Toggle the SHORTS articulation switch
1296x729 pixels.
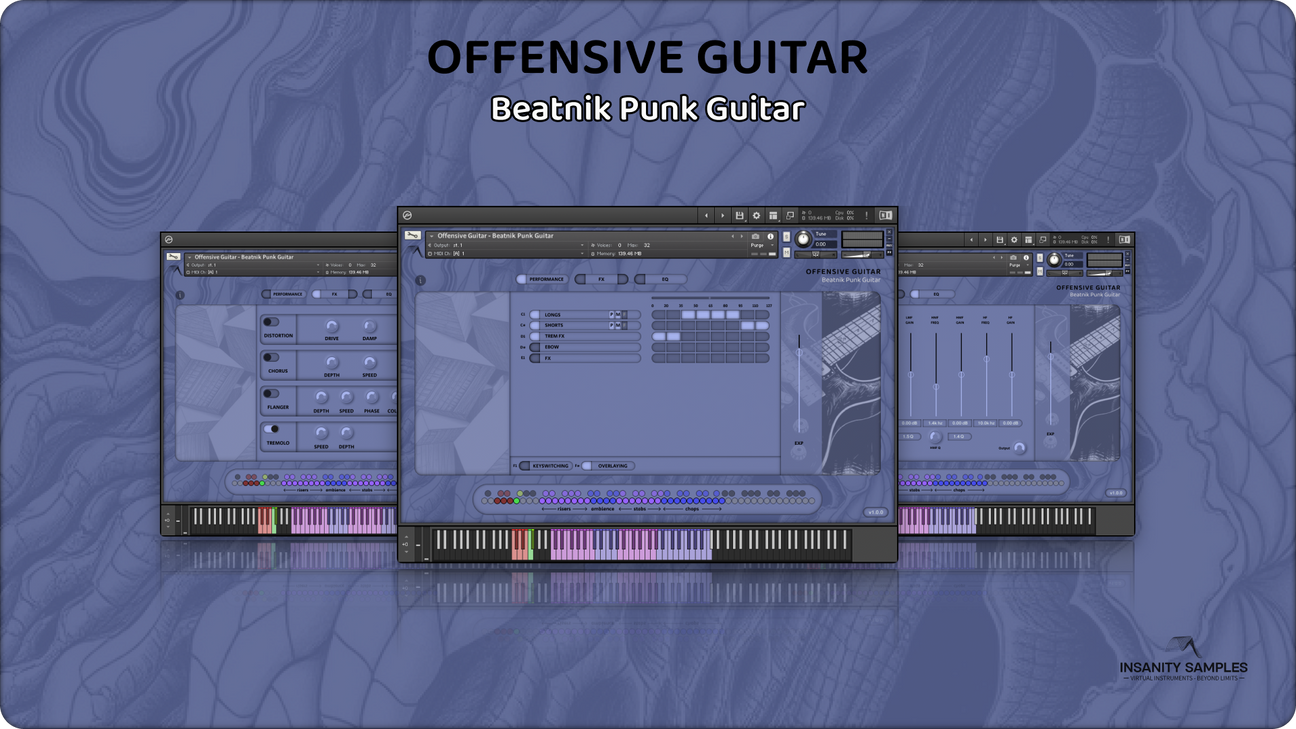tap(534, 326)
